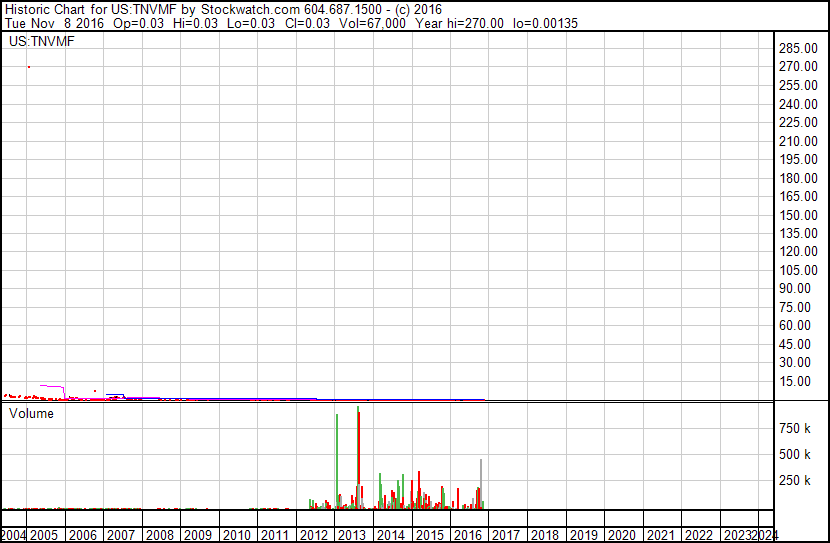Viewport: 830px width, 543px height.
Task: Click the 2012 year label
Action: pos(314,535)
